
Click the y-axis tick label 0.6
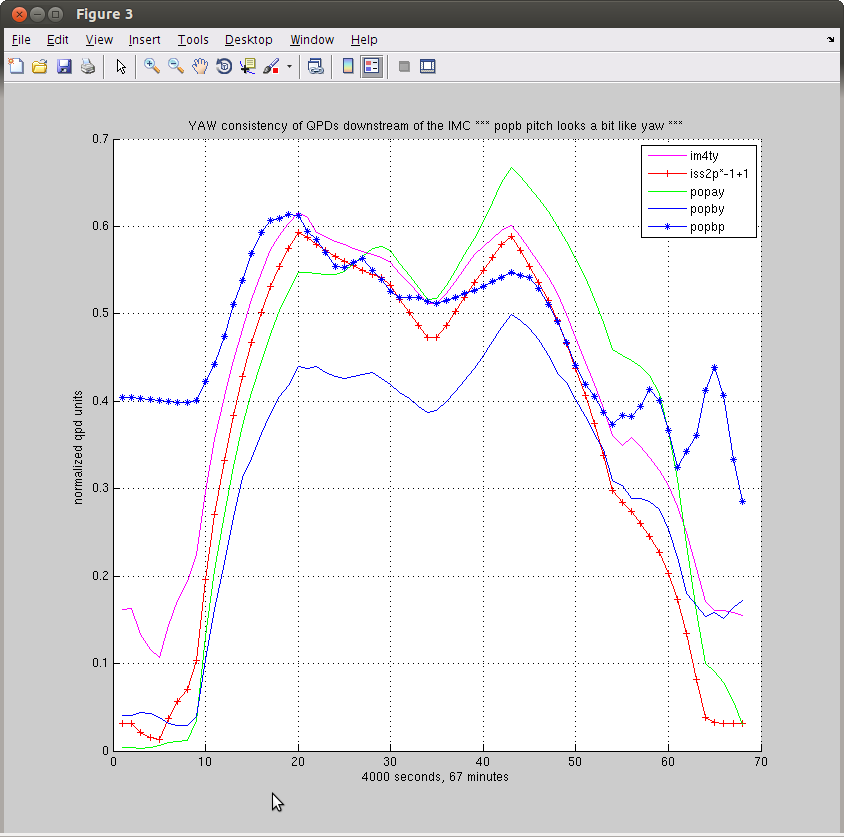pyautogui.click(x=100, y=226)
